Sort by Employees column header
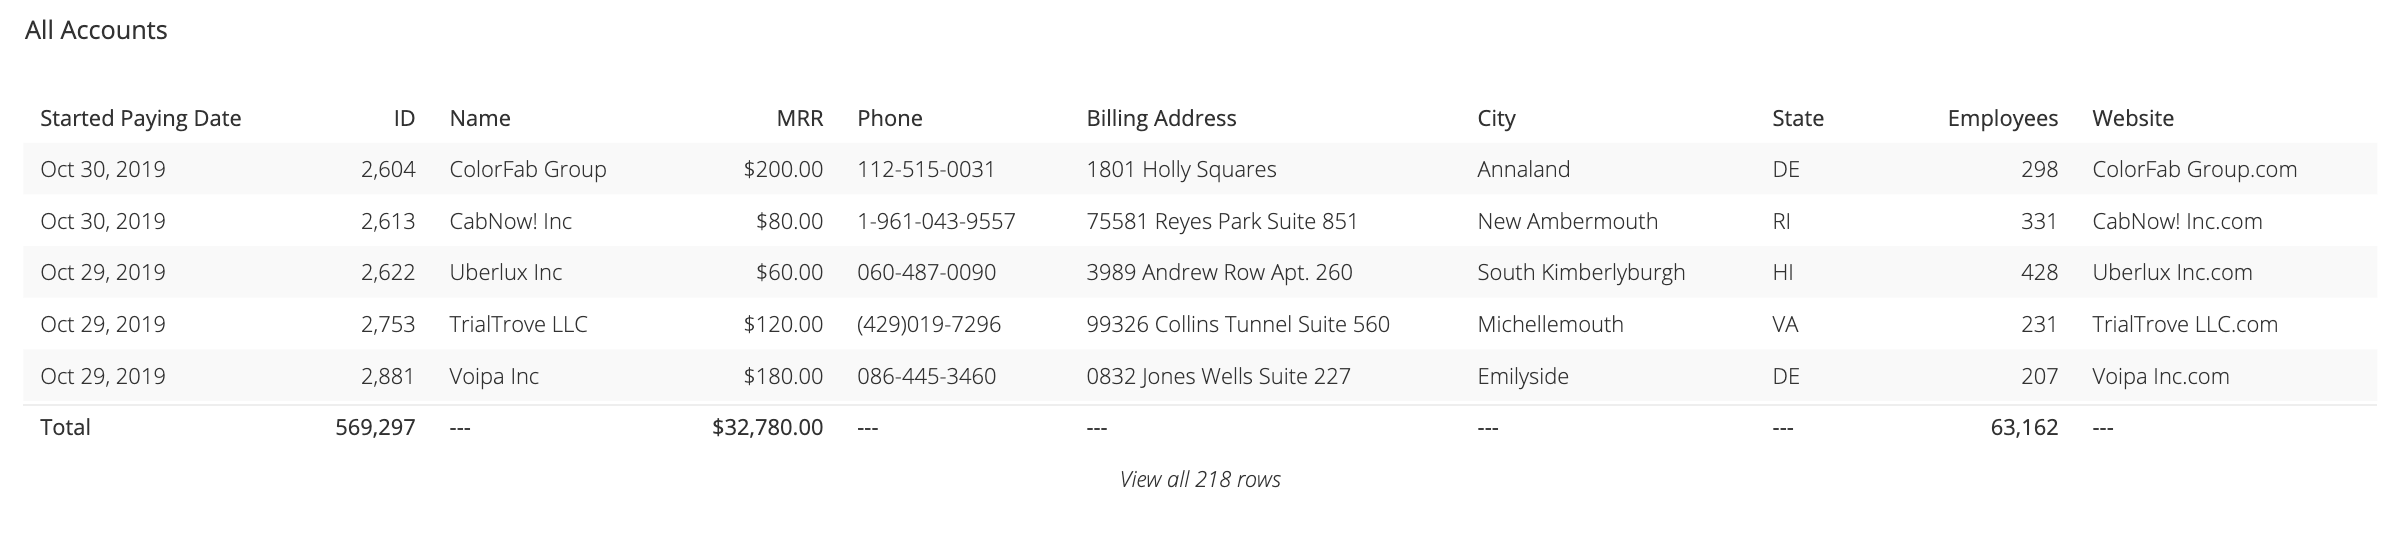Viewport: 2400px width, 534px height. pyautogui.click(x=2002, y=118)
